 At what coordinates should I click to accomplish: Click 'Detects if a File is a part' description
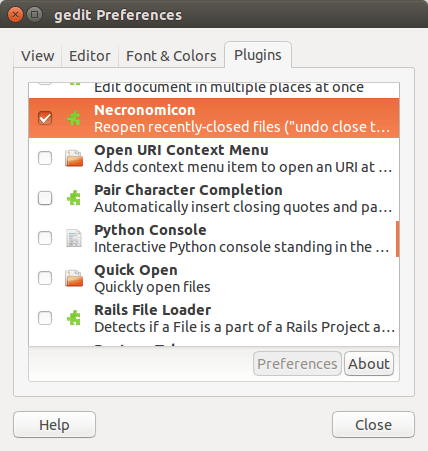[x=245, y=327]
